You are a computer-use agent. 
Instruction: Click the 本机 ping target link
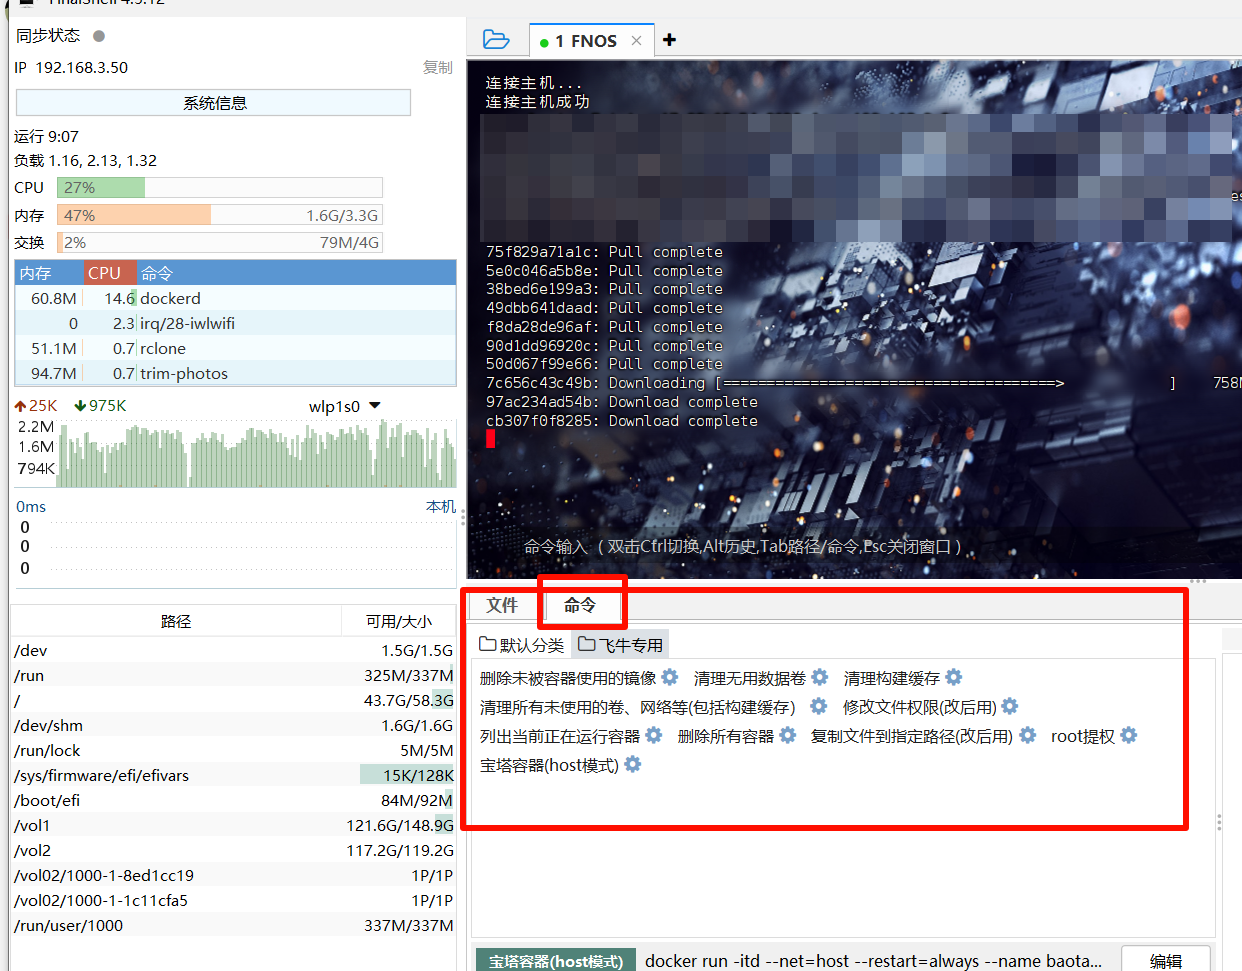coord(441,507)
